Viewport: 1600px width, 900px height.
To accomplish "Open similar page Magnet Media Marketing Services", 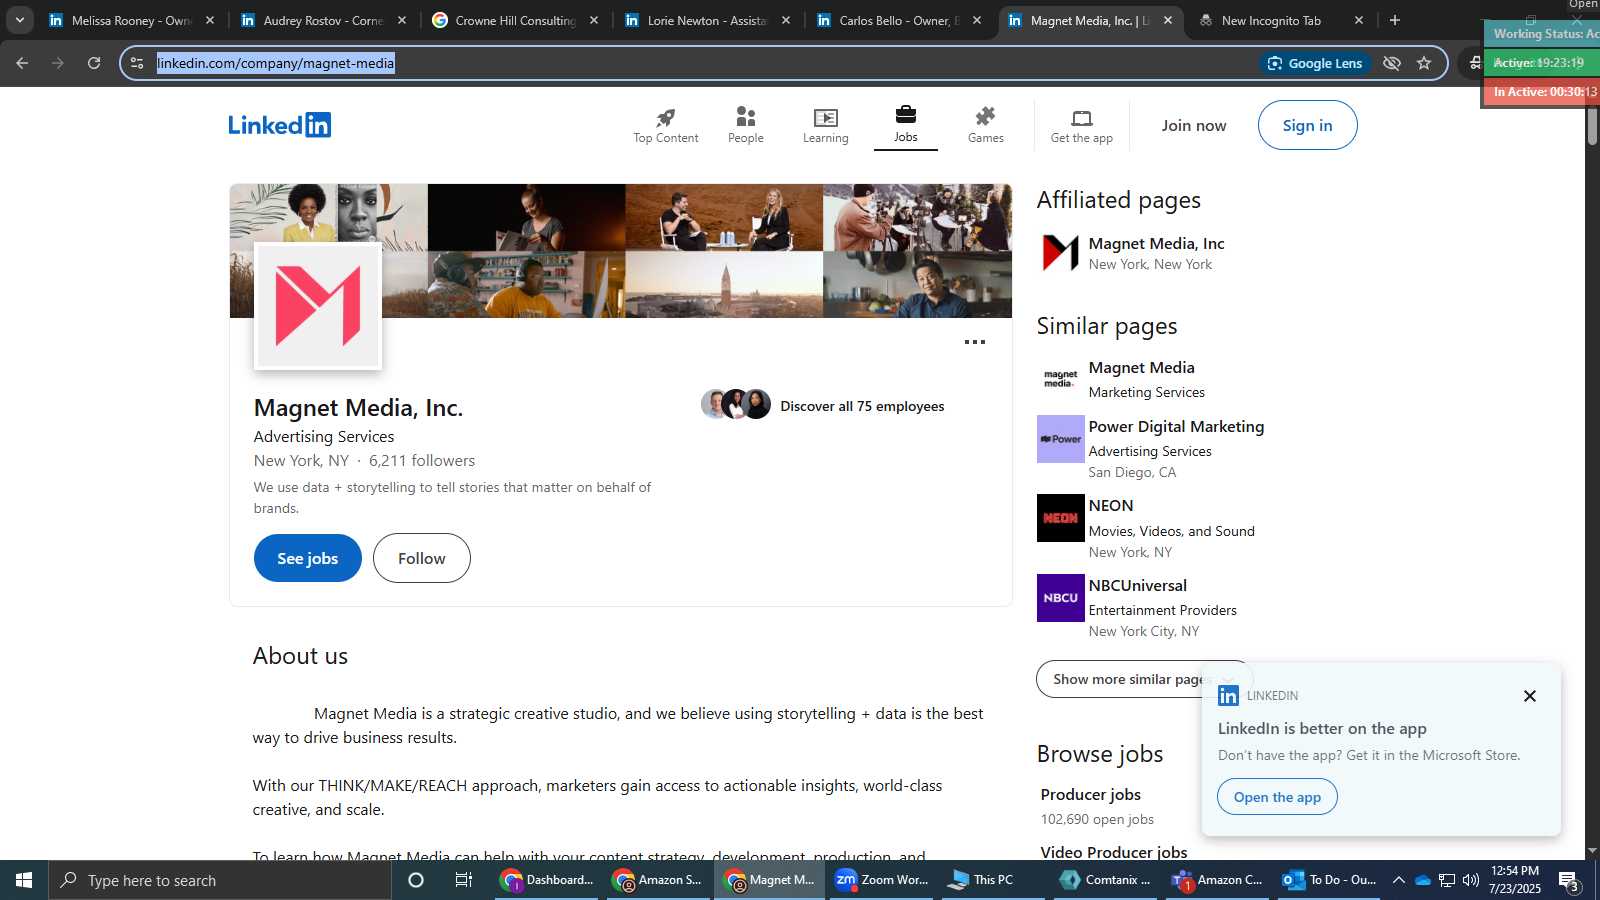I will pyautogui.click(x=1141, y=368).
